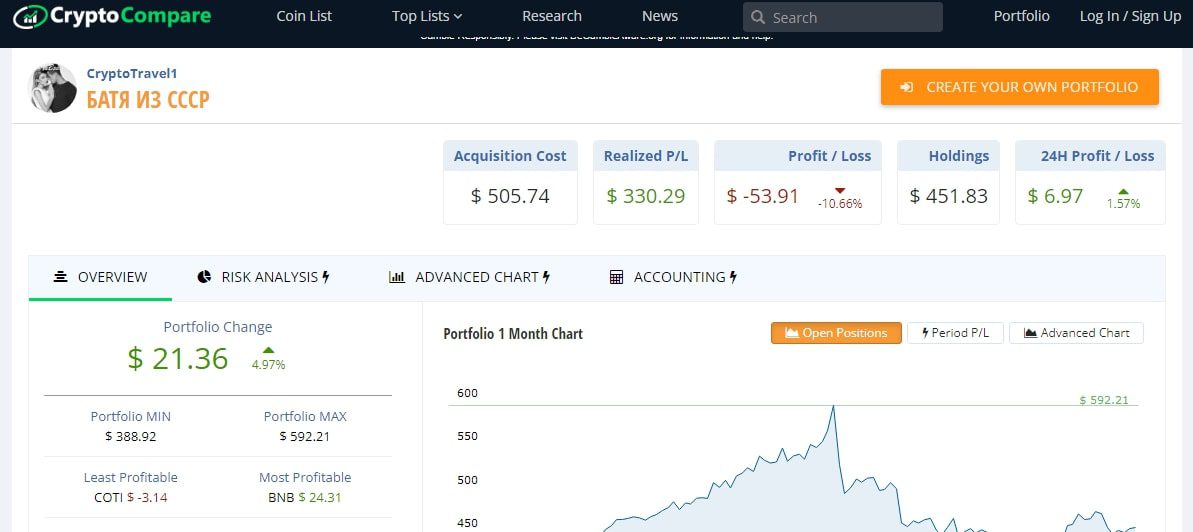Open the Research section
This screenshot has width=1193, height=532.
(x=552, y=16)
